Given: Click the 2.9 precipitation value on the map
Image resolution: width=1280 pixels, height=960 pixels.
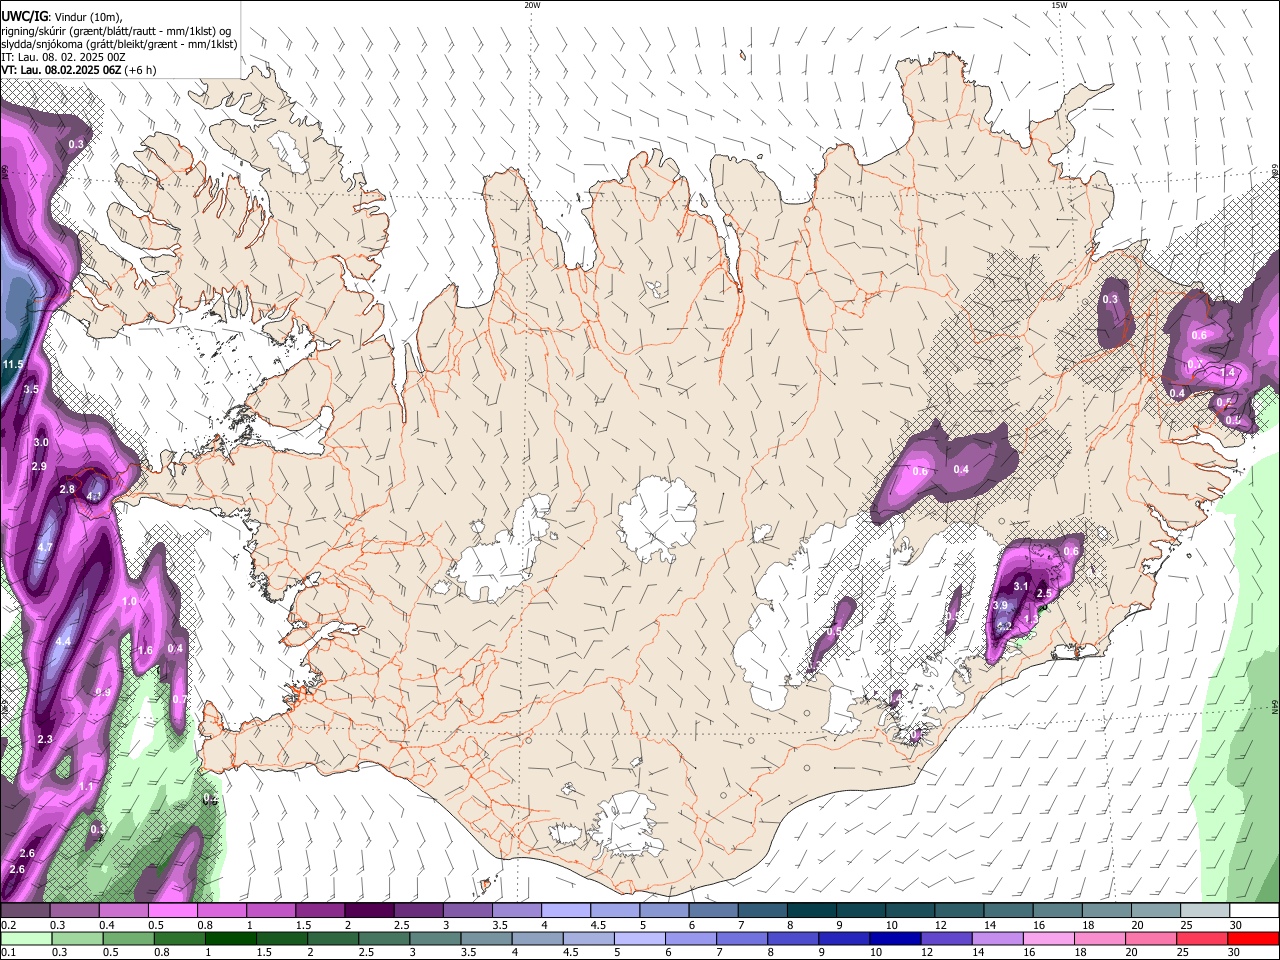Looking at the screenshot, I should (x=39, y=466).
